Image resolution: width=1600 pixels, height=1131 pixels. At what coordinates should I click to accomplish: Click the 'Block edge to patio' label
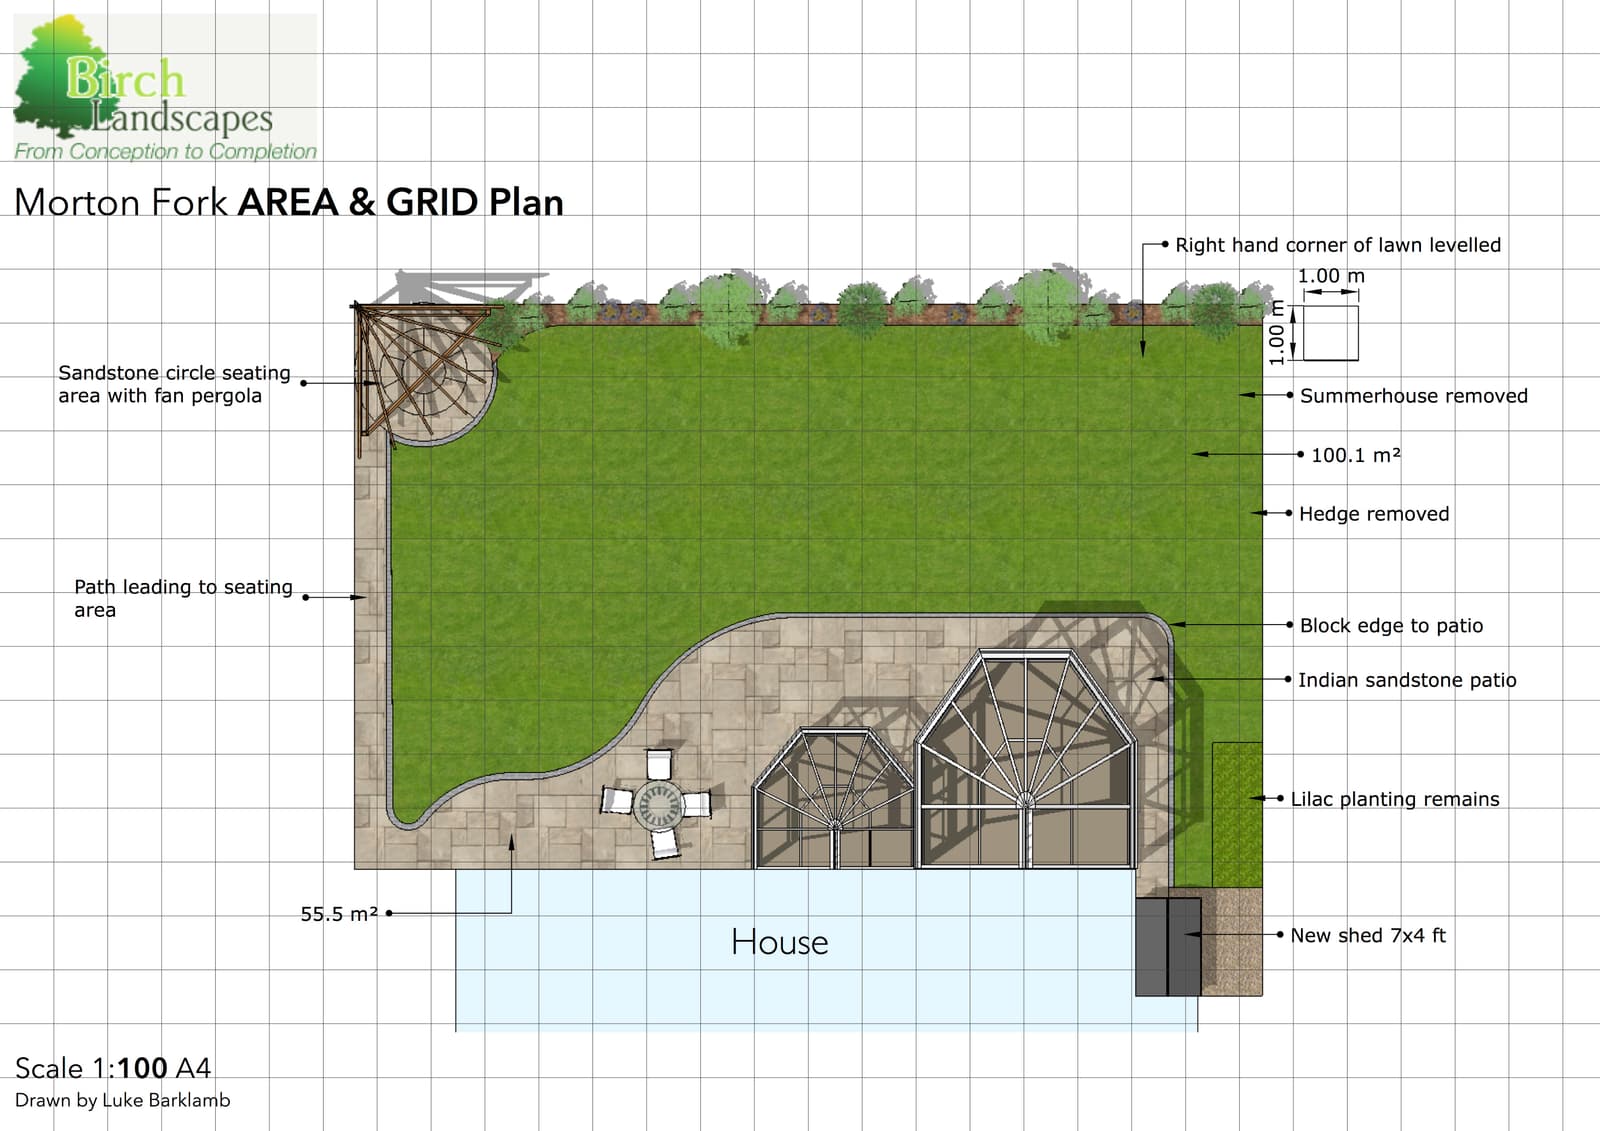coord(1391,626)
